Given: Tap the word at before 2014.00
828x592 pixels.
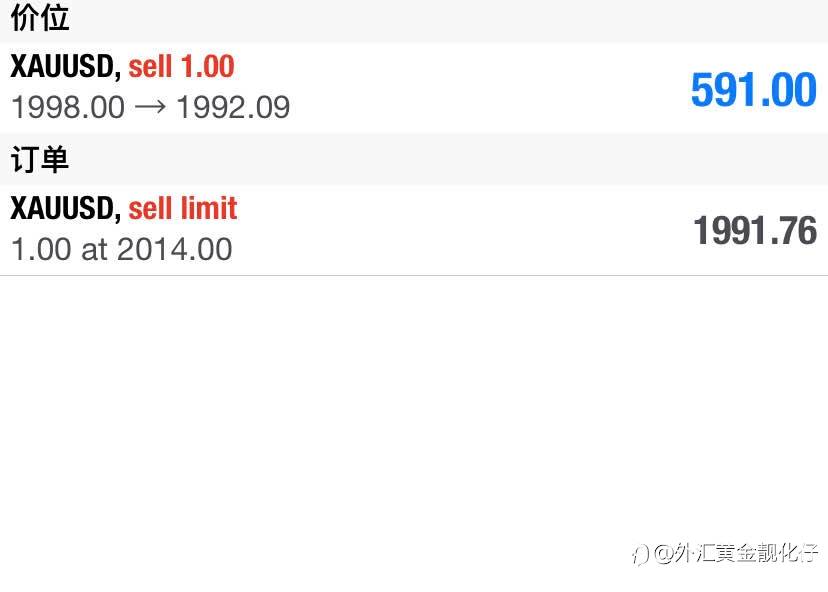Looking at the screenshot, I should point(94,250).
